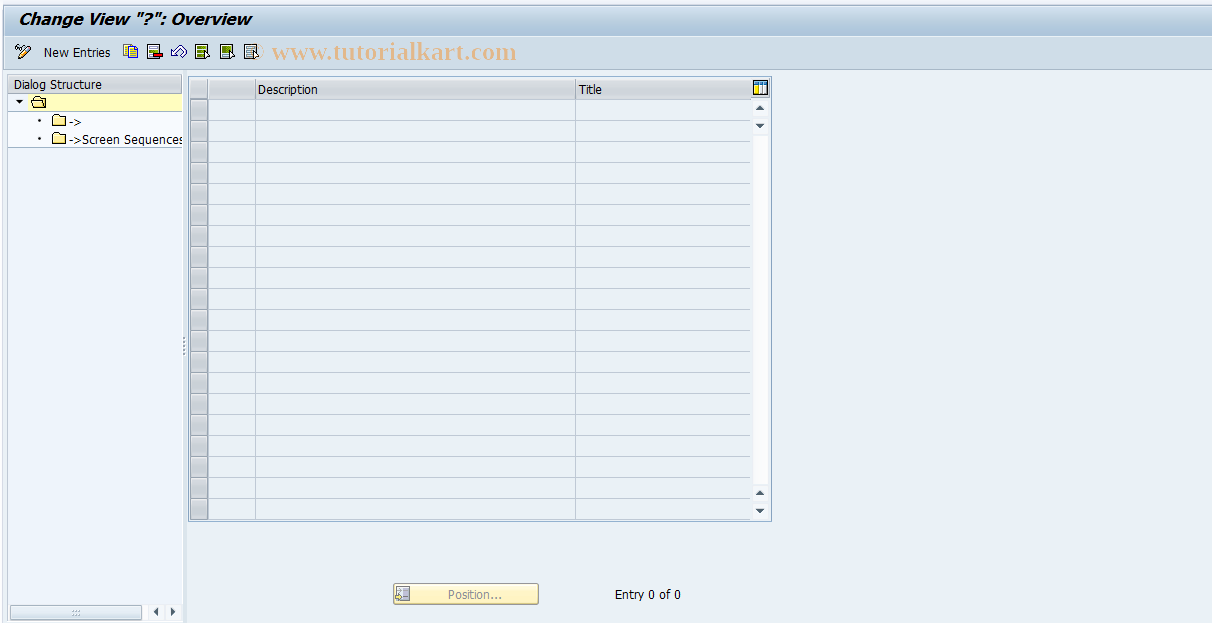Click the Description column header

click(415, 89)
